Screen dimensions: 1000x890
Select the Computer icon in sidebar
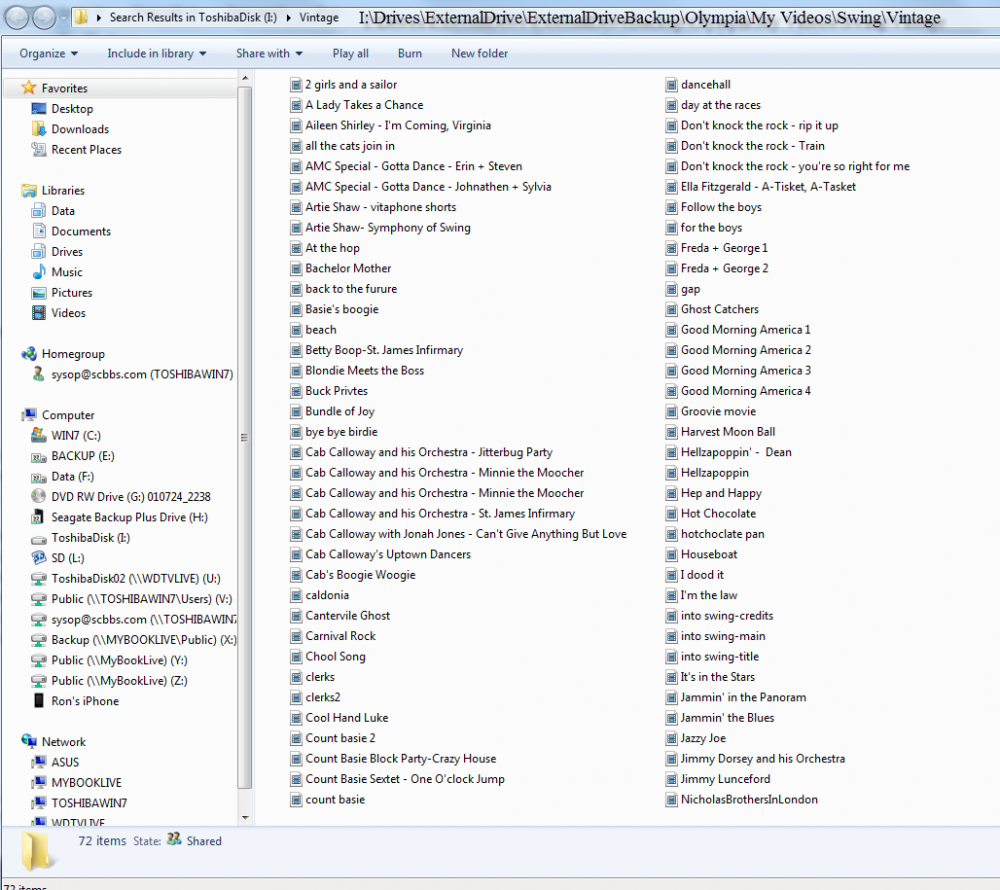pyautogui.click(x=29, y=414)
